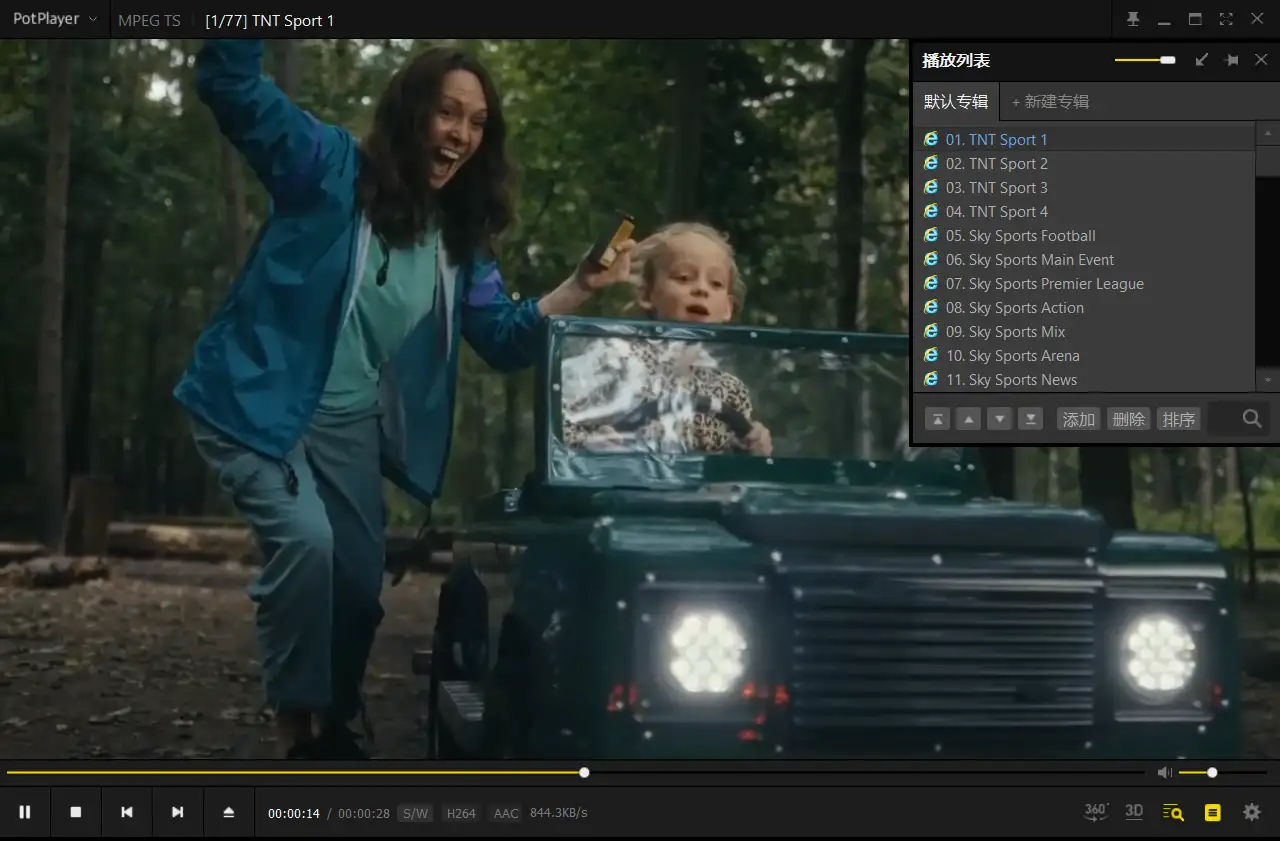Click the H264 video codec label
This screenshot has width=1280, height=841.
pos(461,813)
